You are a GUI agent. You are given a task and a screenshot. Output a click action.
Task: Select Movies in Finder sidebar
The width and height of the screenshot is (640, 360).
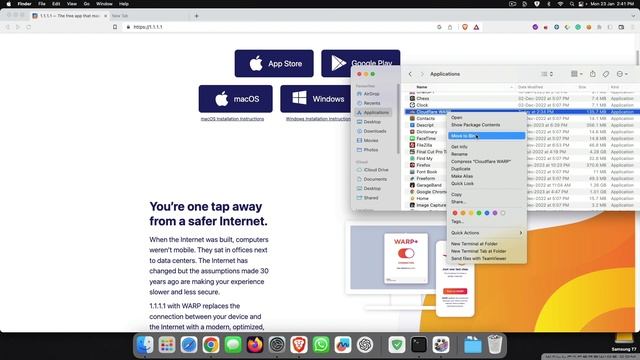[x=367, y=140]
